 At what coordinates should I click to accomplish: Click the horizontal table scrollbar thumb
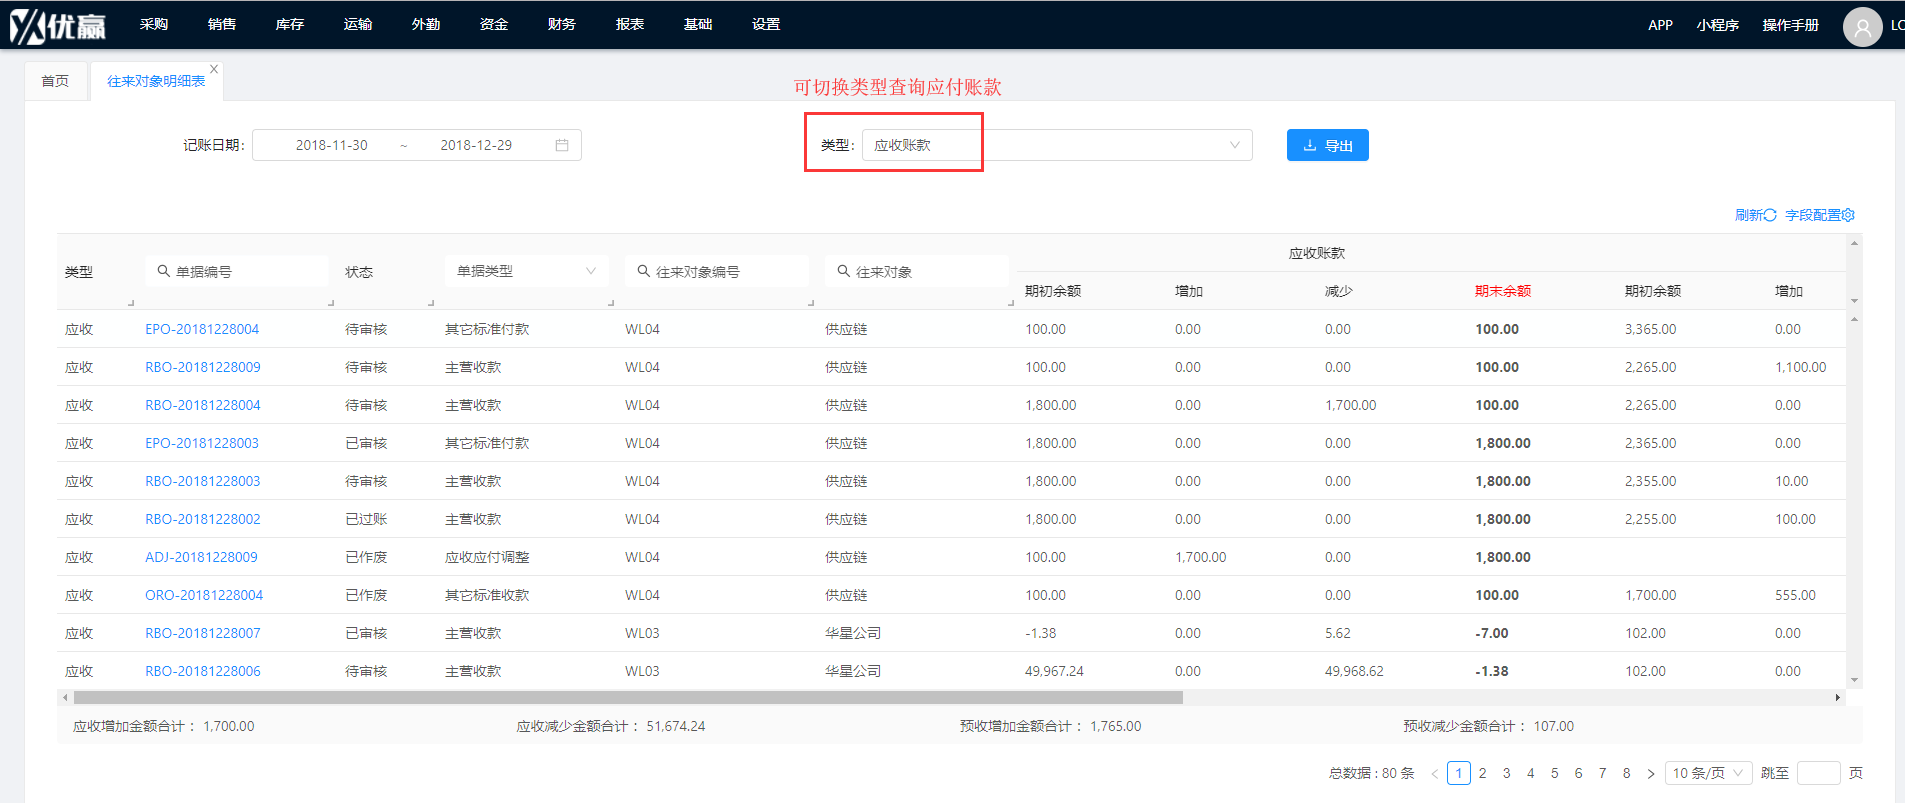628,697
